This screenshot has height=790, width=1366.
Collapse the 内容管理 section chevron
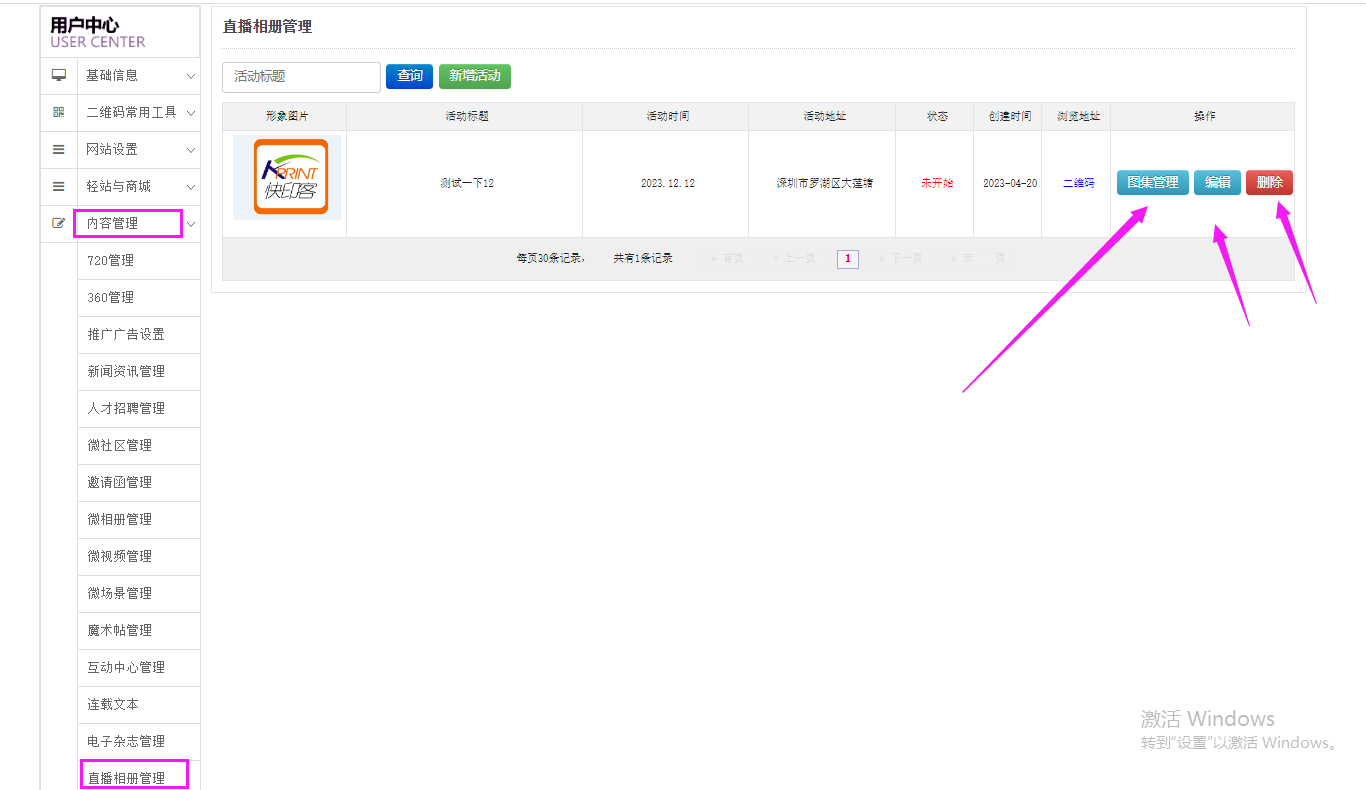pyautogui.click(x=190, y=224)
